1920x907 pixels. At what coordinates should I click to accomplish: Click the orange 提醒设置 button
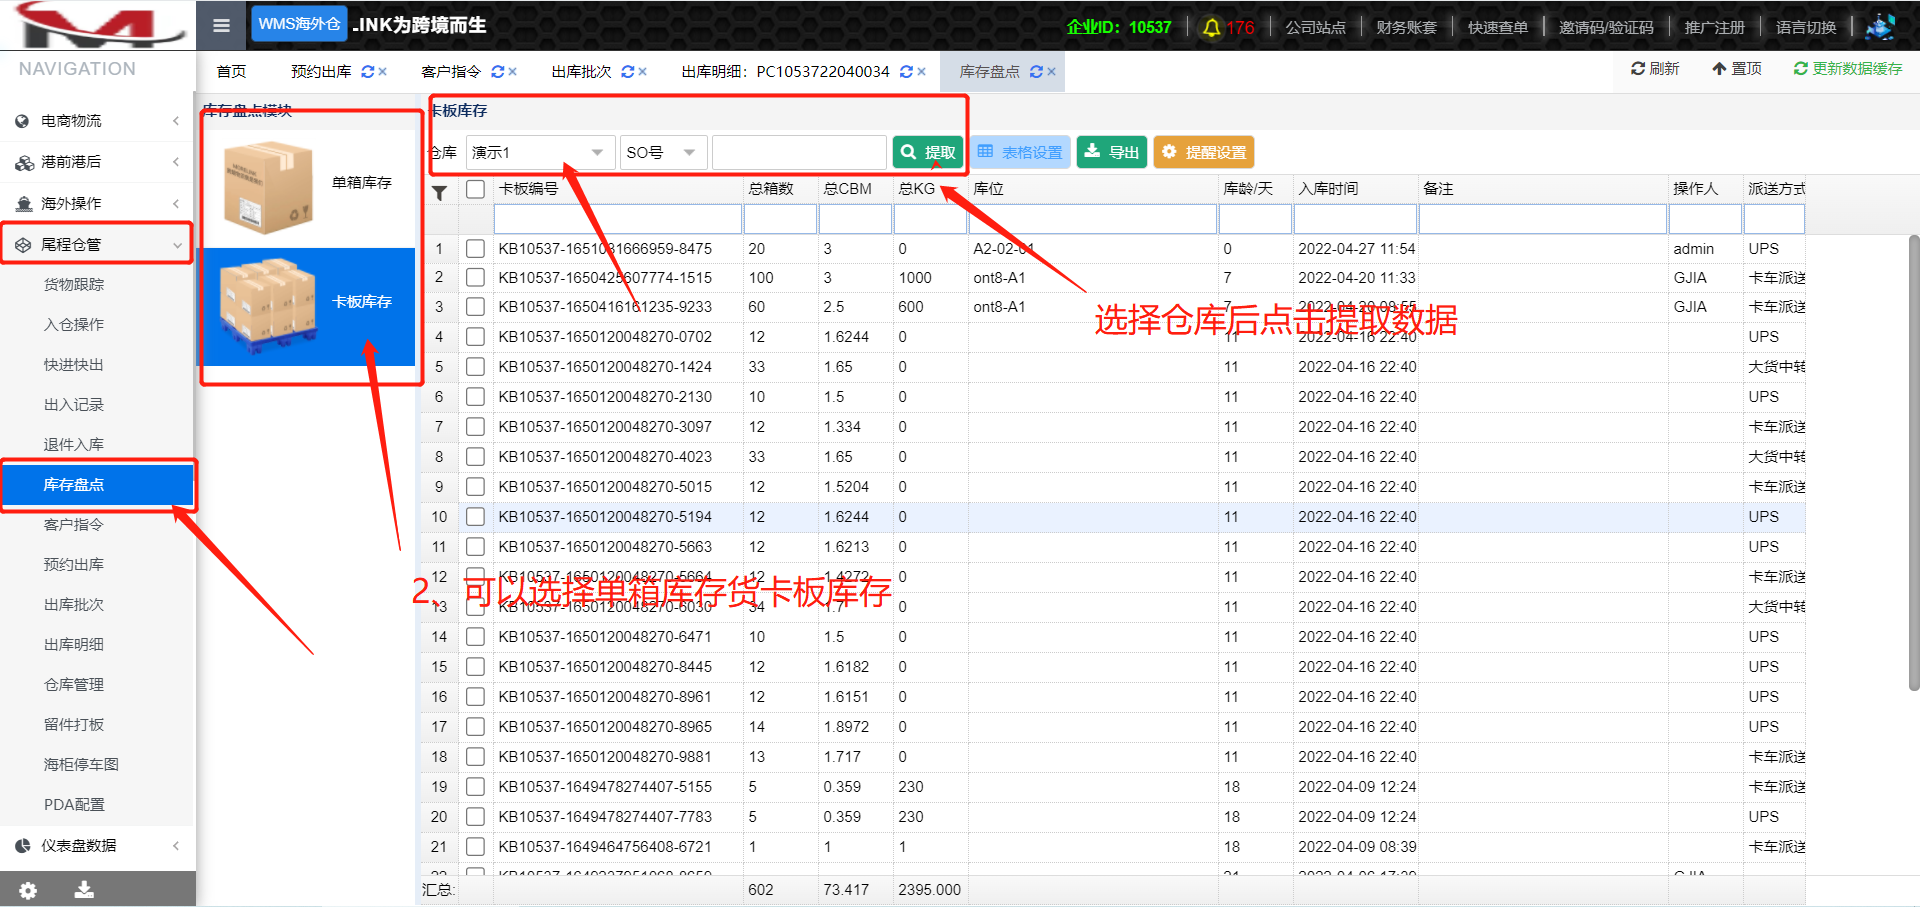tap(1203, 152)
